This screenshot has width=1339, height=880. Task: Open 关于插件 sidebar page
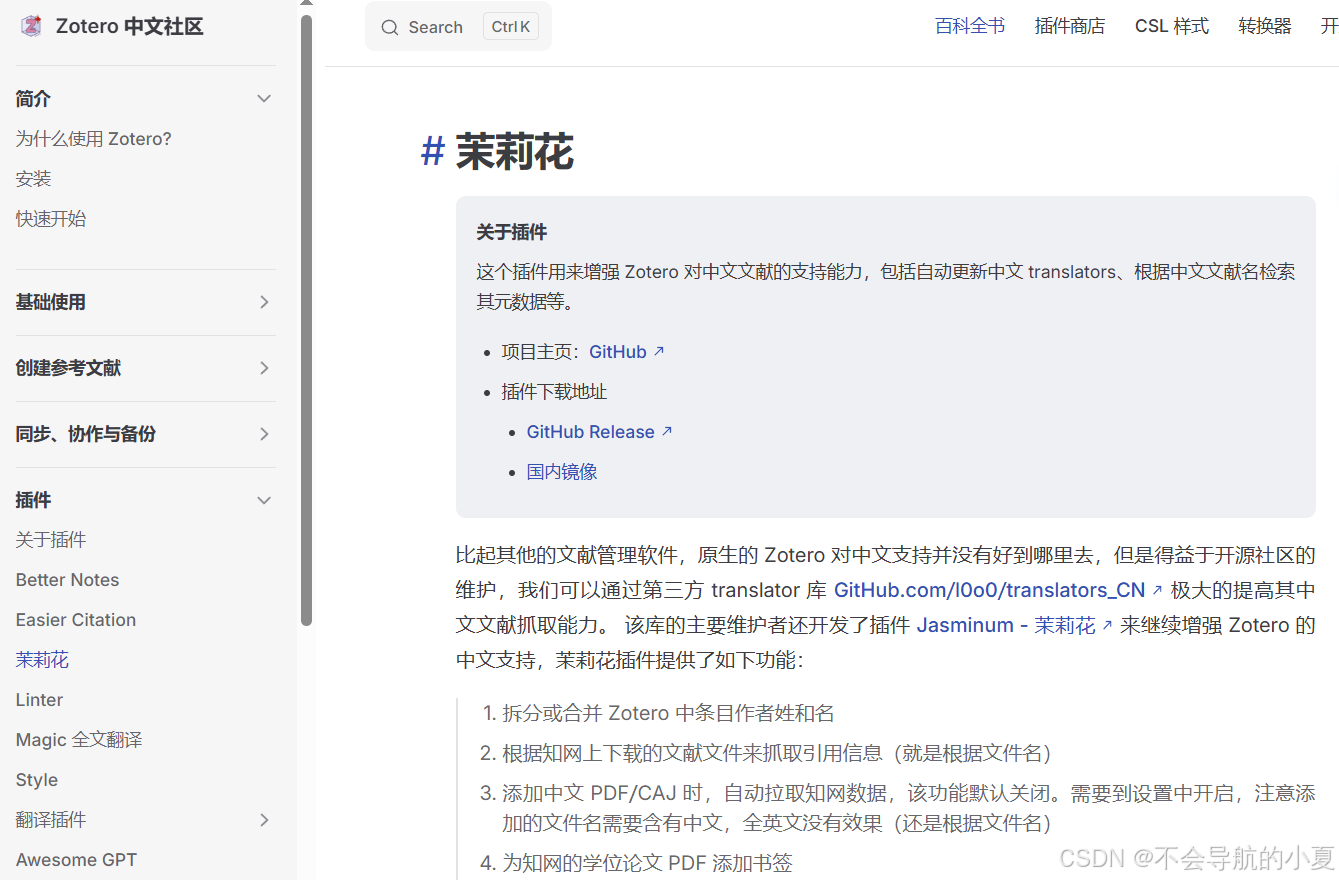(x=51, y=540)
